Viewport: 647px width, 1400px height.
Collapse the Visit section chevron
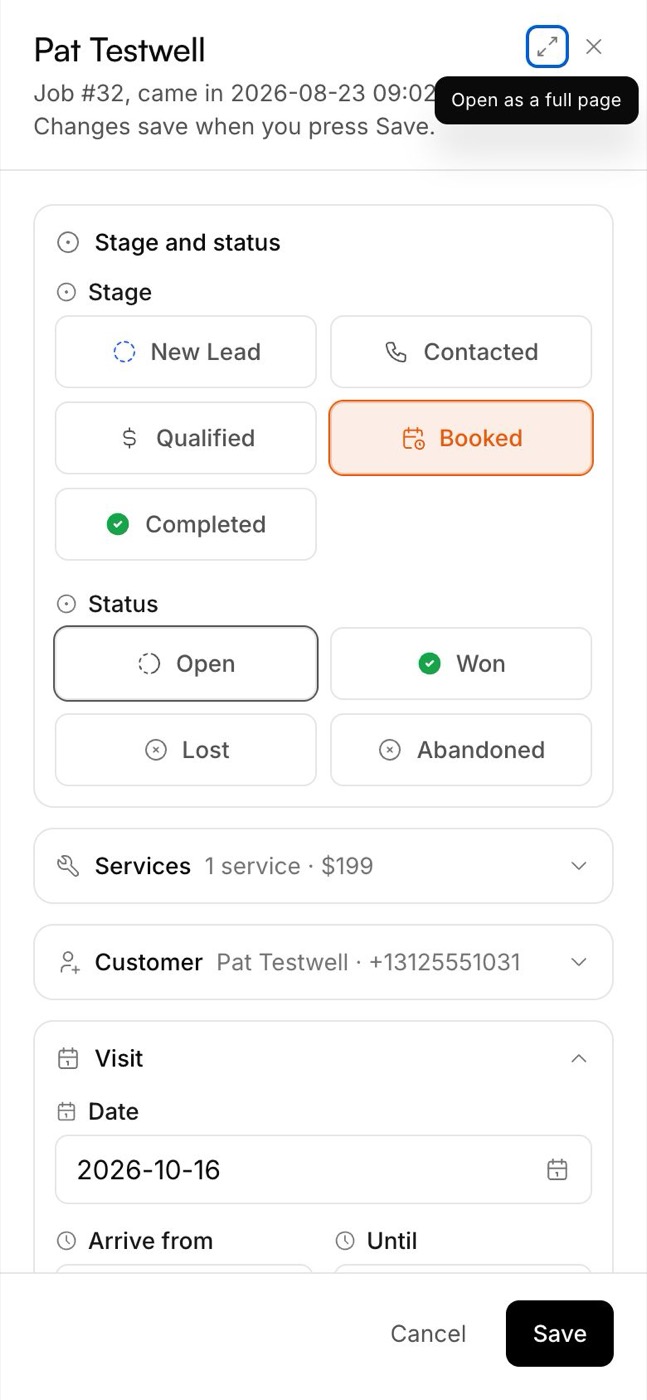pyautogui.click(x=579, y=1058)
